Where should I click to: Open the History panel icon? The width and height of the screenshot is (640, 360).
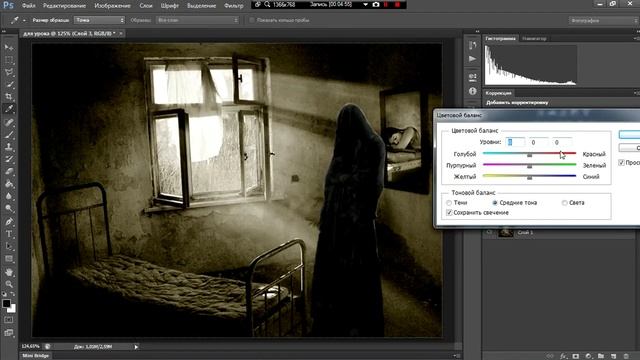[x=473, y=45]
